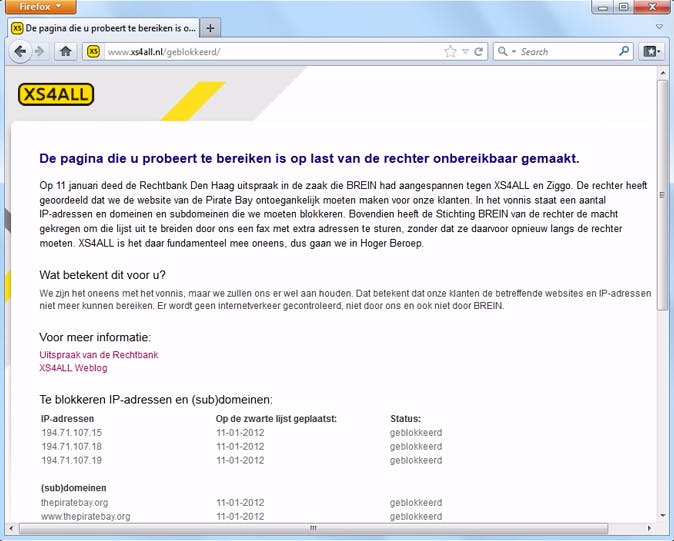Click the vertical scrollbar thumb

tap(663, 195)
